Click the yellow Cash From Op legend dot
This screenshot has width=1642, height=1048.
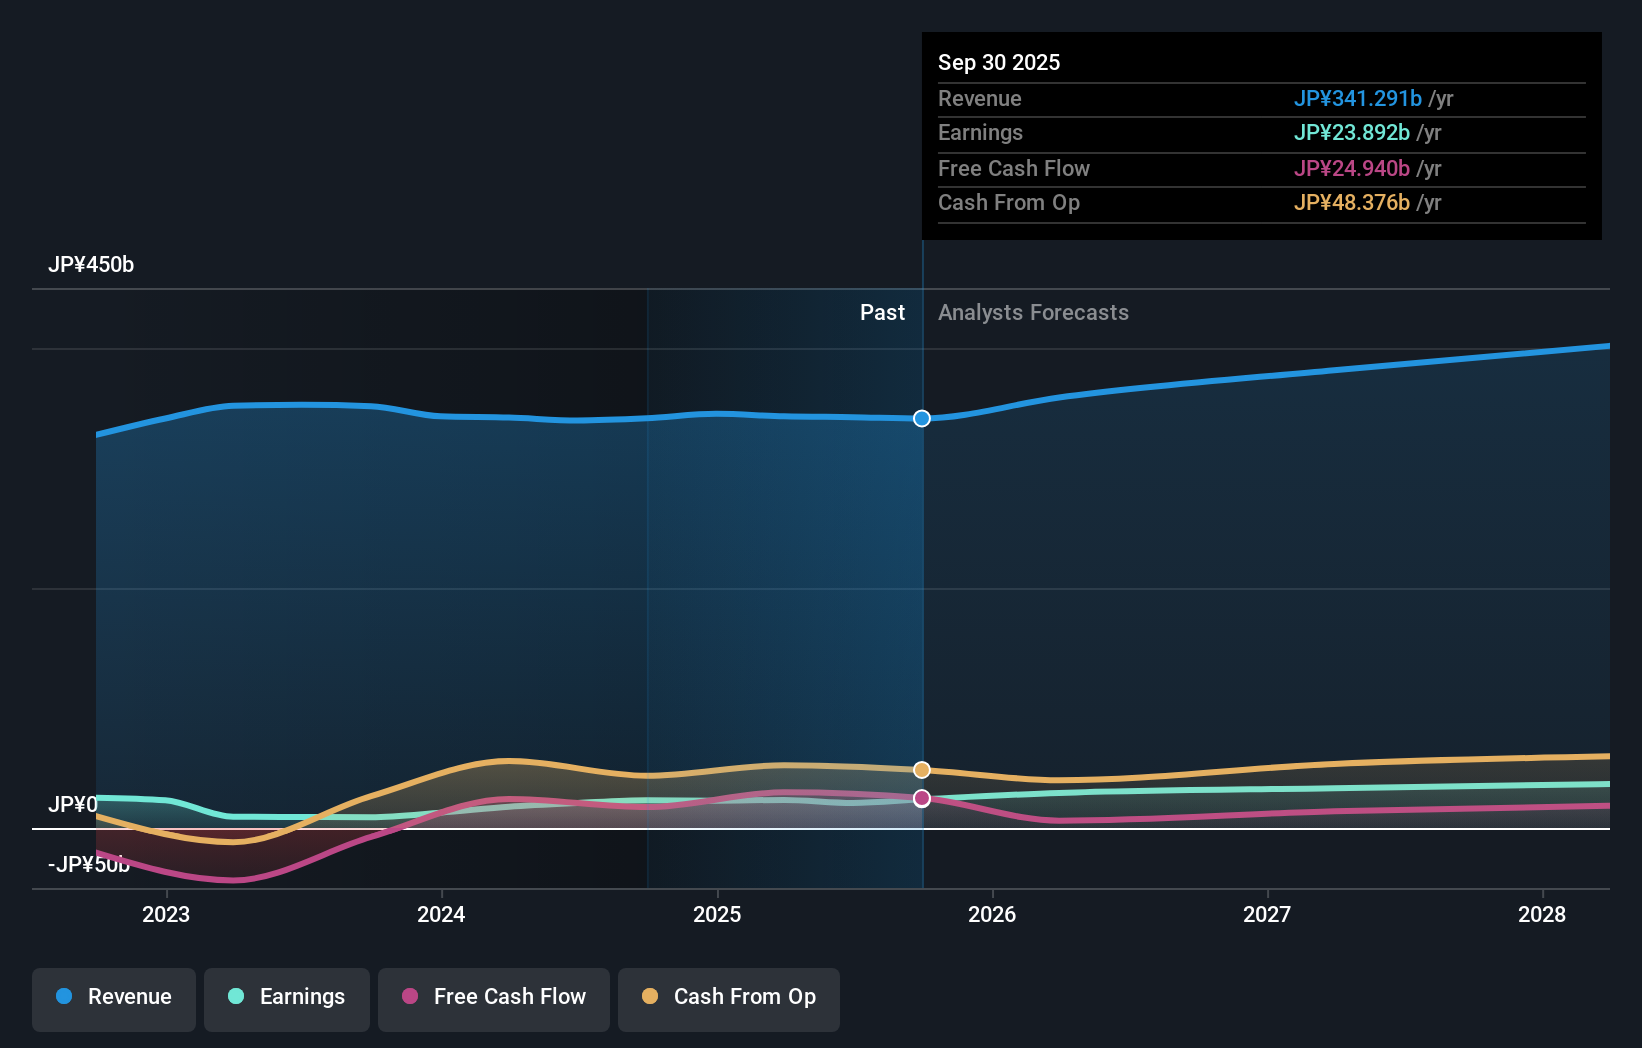coord(649,997)
